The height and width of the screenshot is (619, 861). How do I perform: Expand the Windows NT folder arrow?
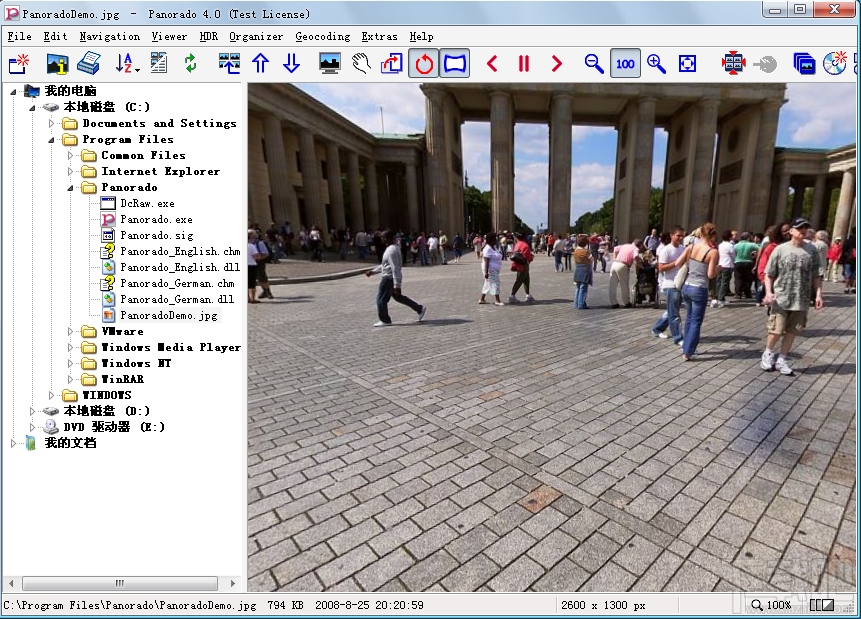[x=70, y=363]
